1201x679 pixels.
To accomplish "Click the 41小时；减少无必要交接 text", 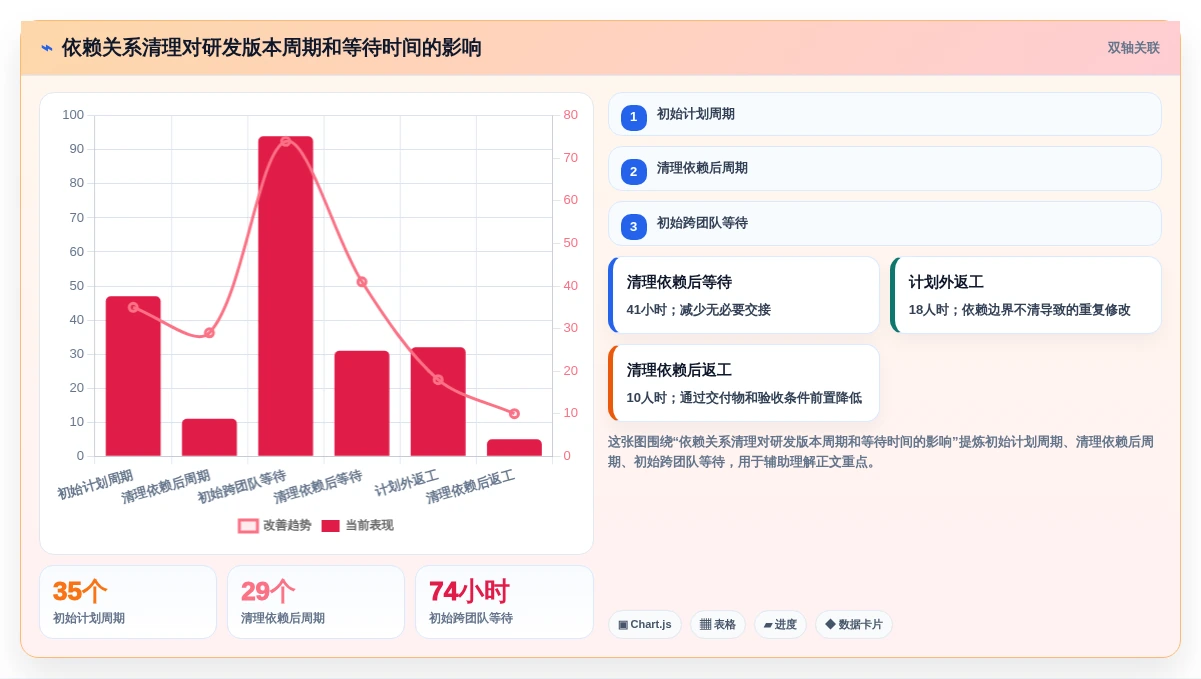I will click(x=699, y=310).
